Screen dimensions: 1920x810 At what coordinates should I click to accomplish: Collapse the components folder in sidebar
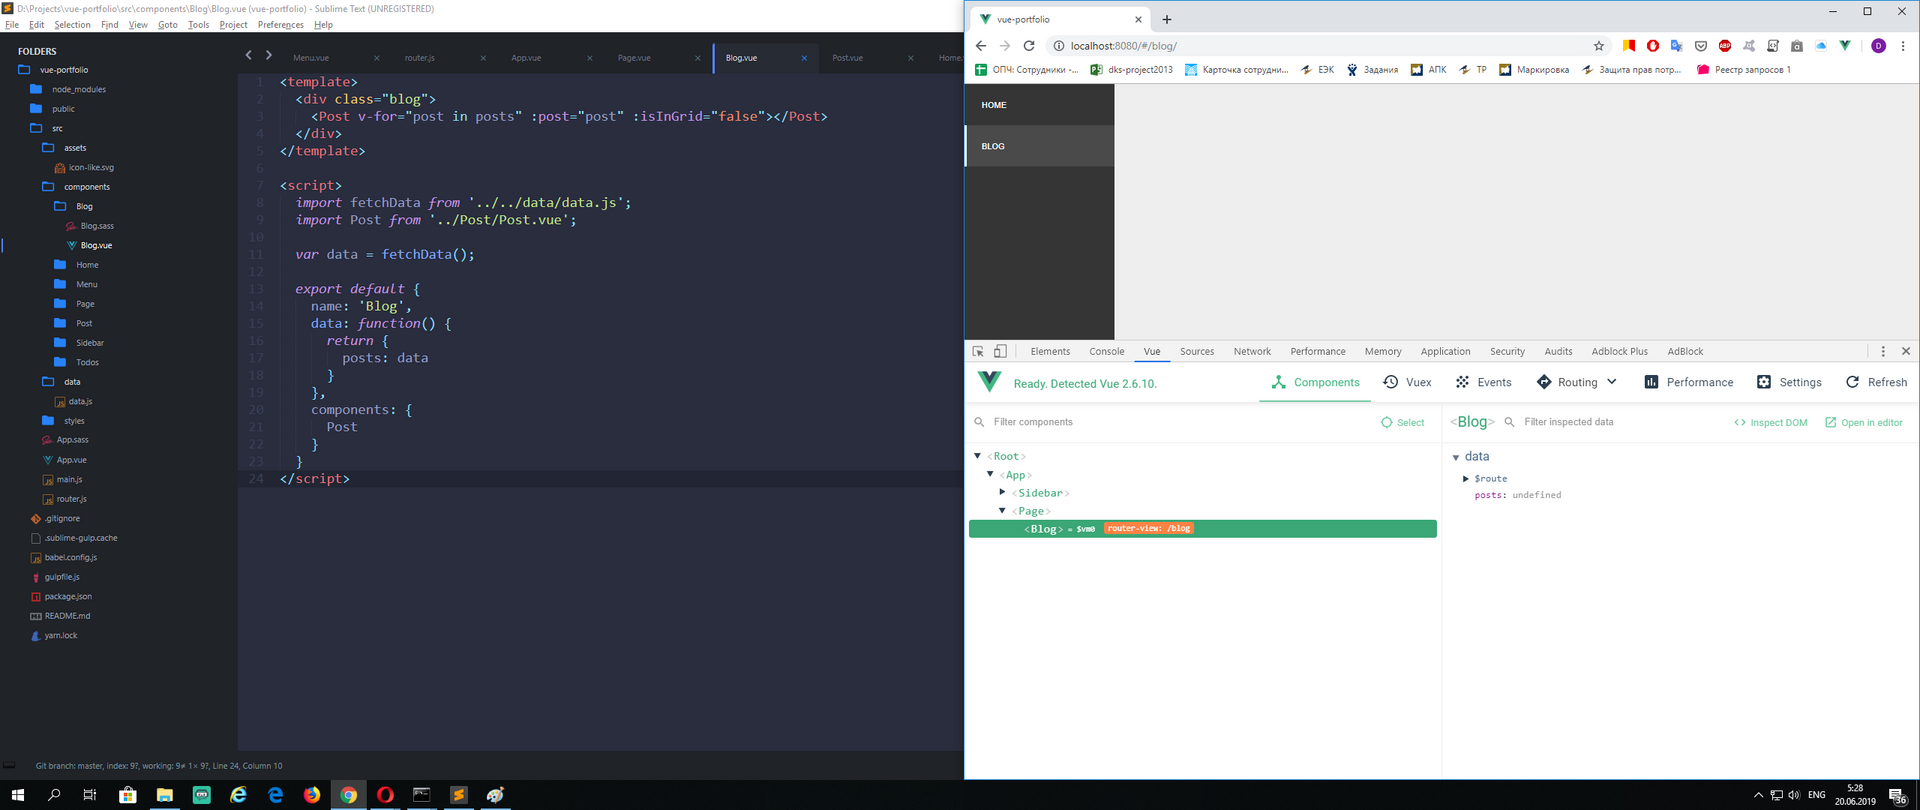click(x=86, y=187)
